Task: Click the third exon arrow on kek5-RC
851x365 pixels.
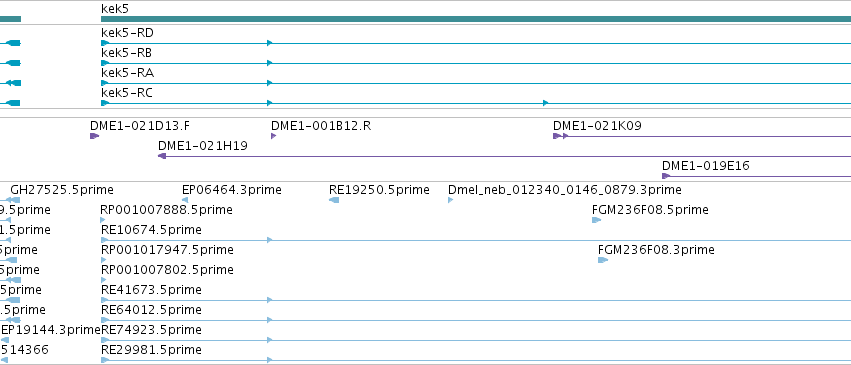Action: (x=545, y=103)
